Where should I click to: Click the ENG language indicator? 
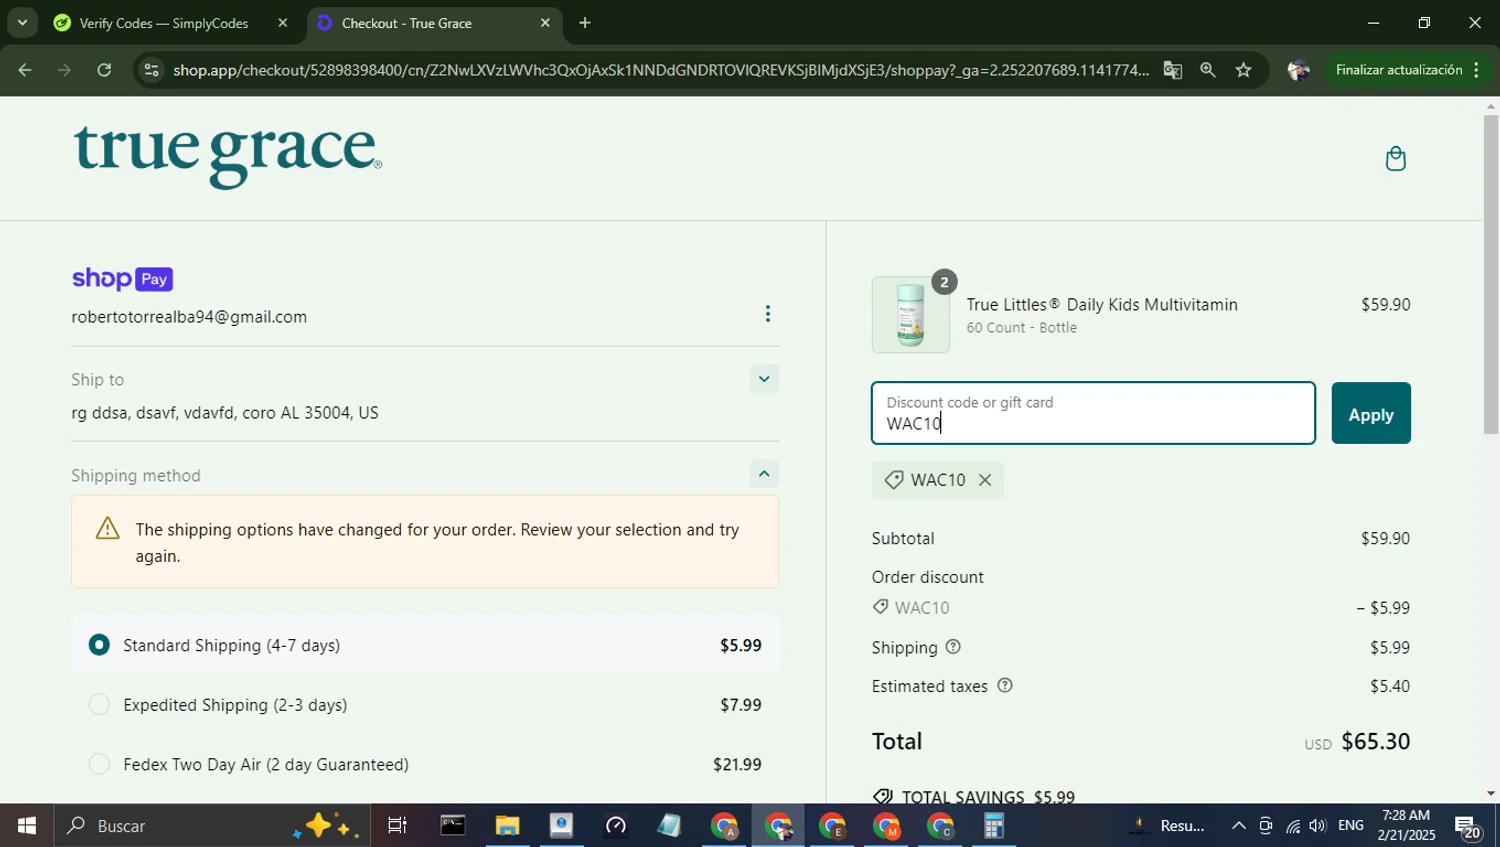coord(1350,826)
